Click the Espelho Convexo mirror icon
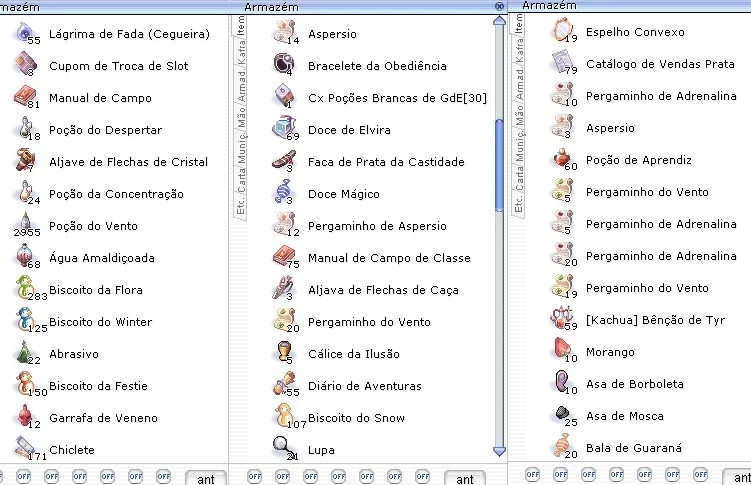Image resolution: width=751 pixels, height=485 pixels. (562, 31)
